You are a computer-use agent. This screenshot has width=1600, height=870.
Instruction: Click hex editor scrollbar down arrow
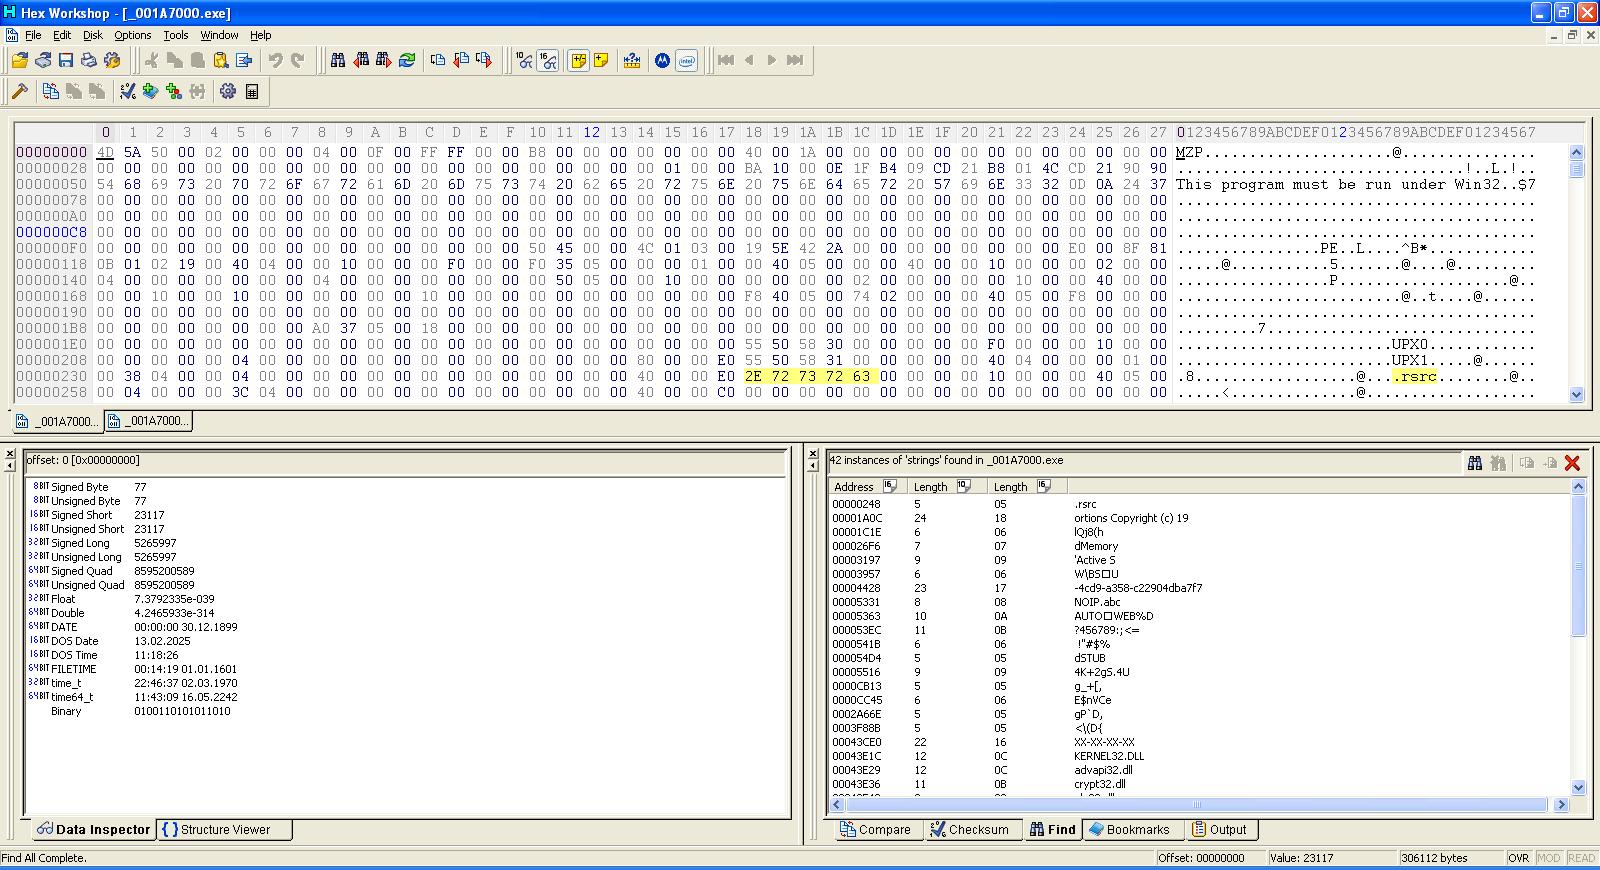pyautogui.click(x=1576, y=394)
